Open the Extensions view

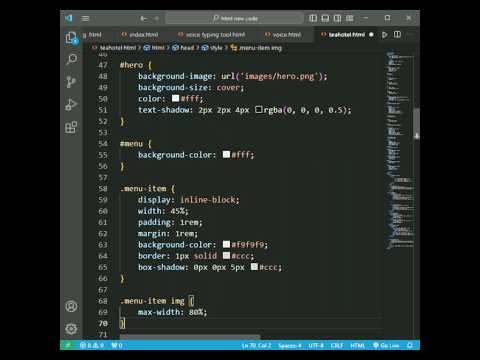[71, 127]
